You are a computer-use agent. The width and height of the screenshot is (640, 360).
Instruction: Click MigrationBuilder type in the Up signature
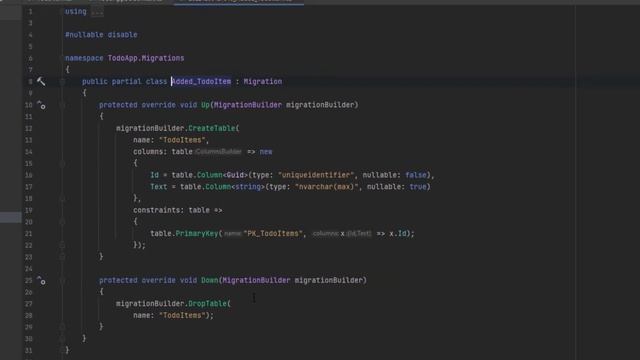[248, 105]
